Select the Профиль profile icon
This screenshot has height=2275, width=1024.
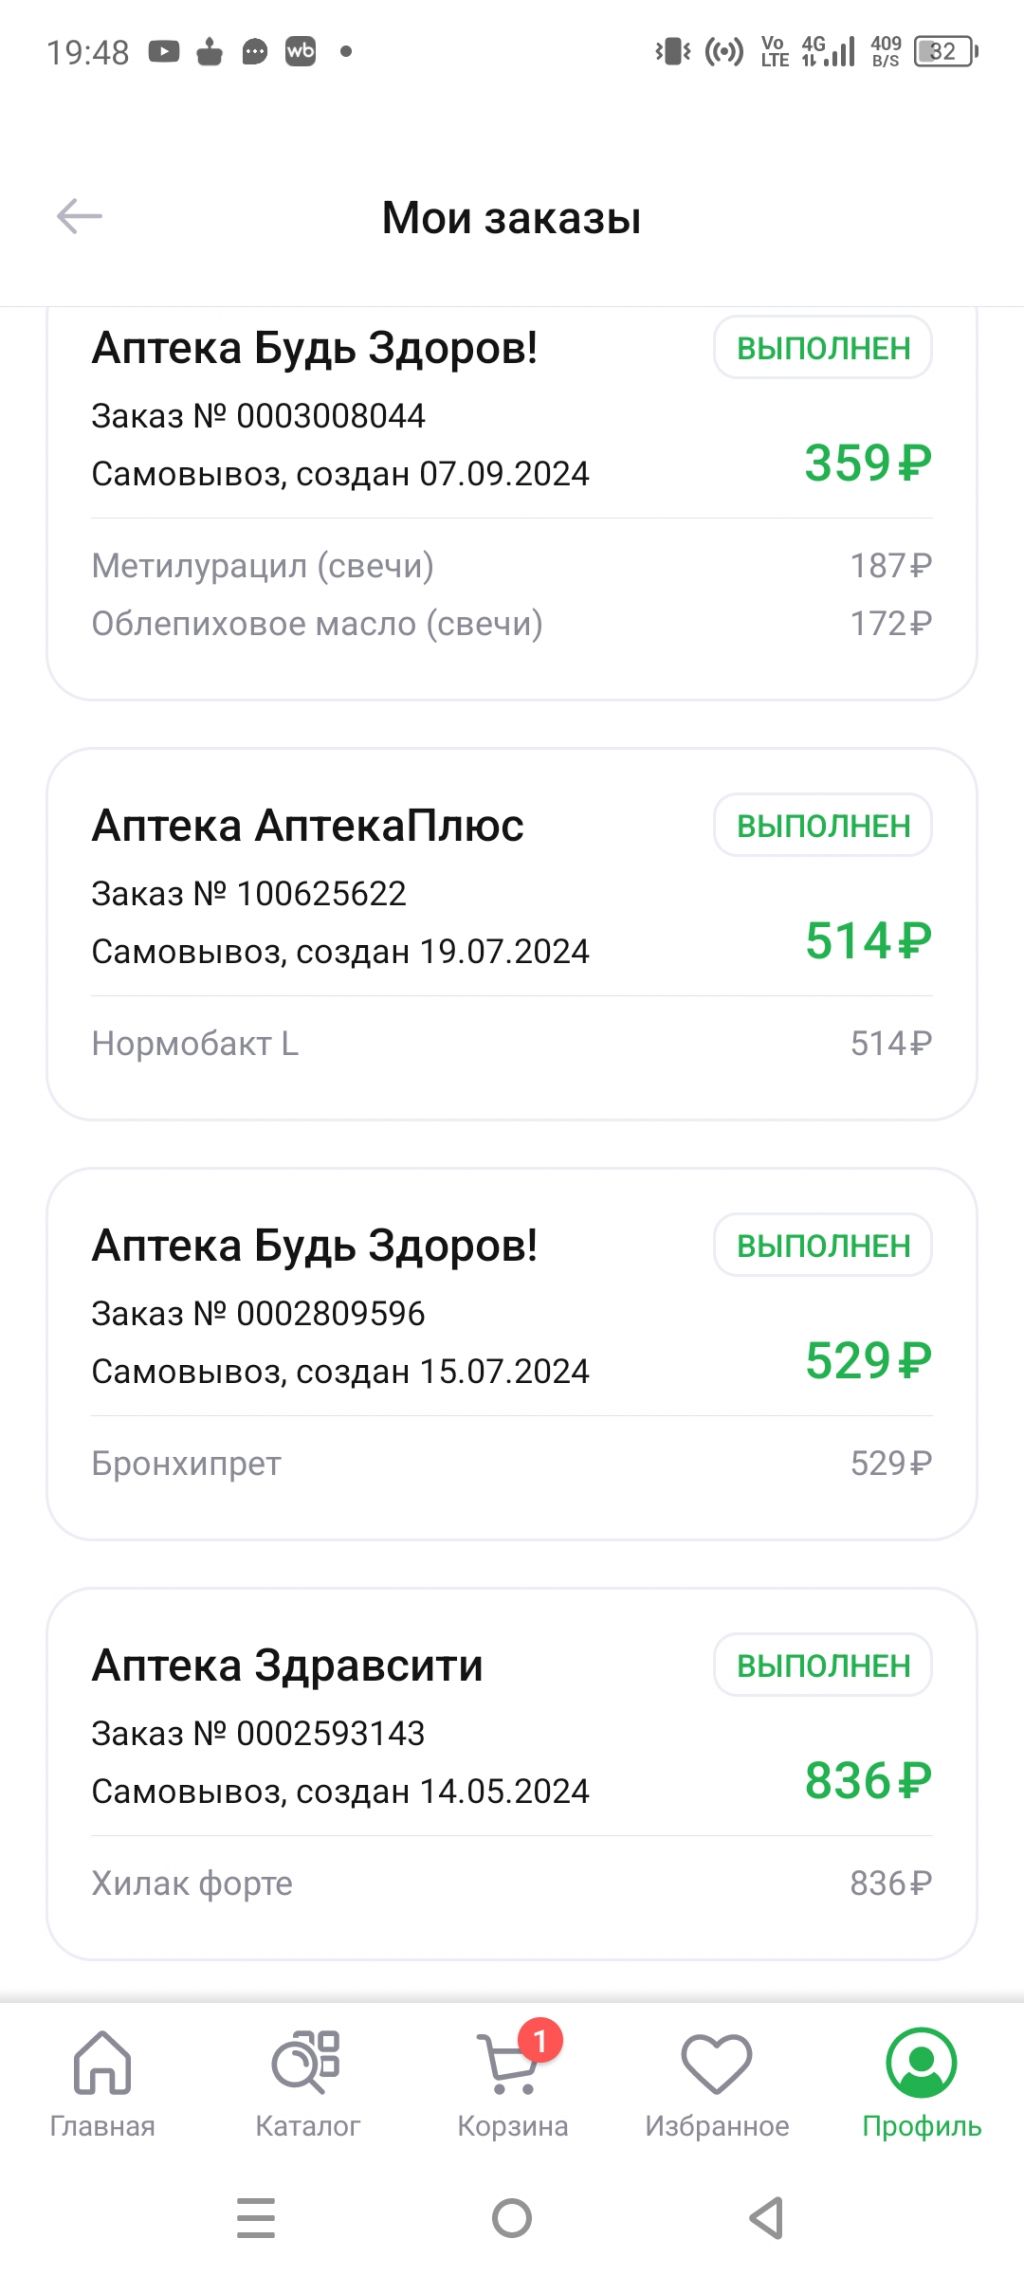921,2062
